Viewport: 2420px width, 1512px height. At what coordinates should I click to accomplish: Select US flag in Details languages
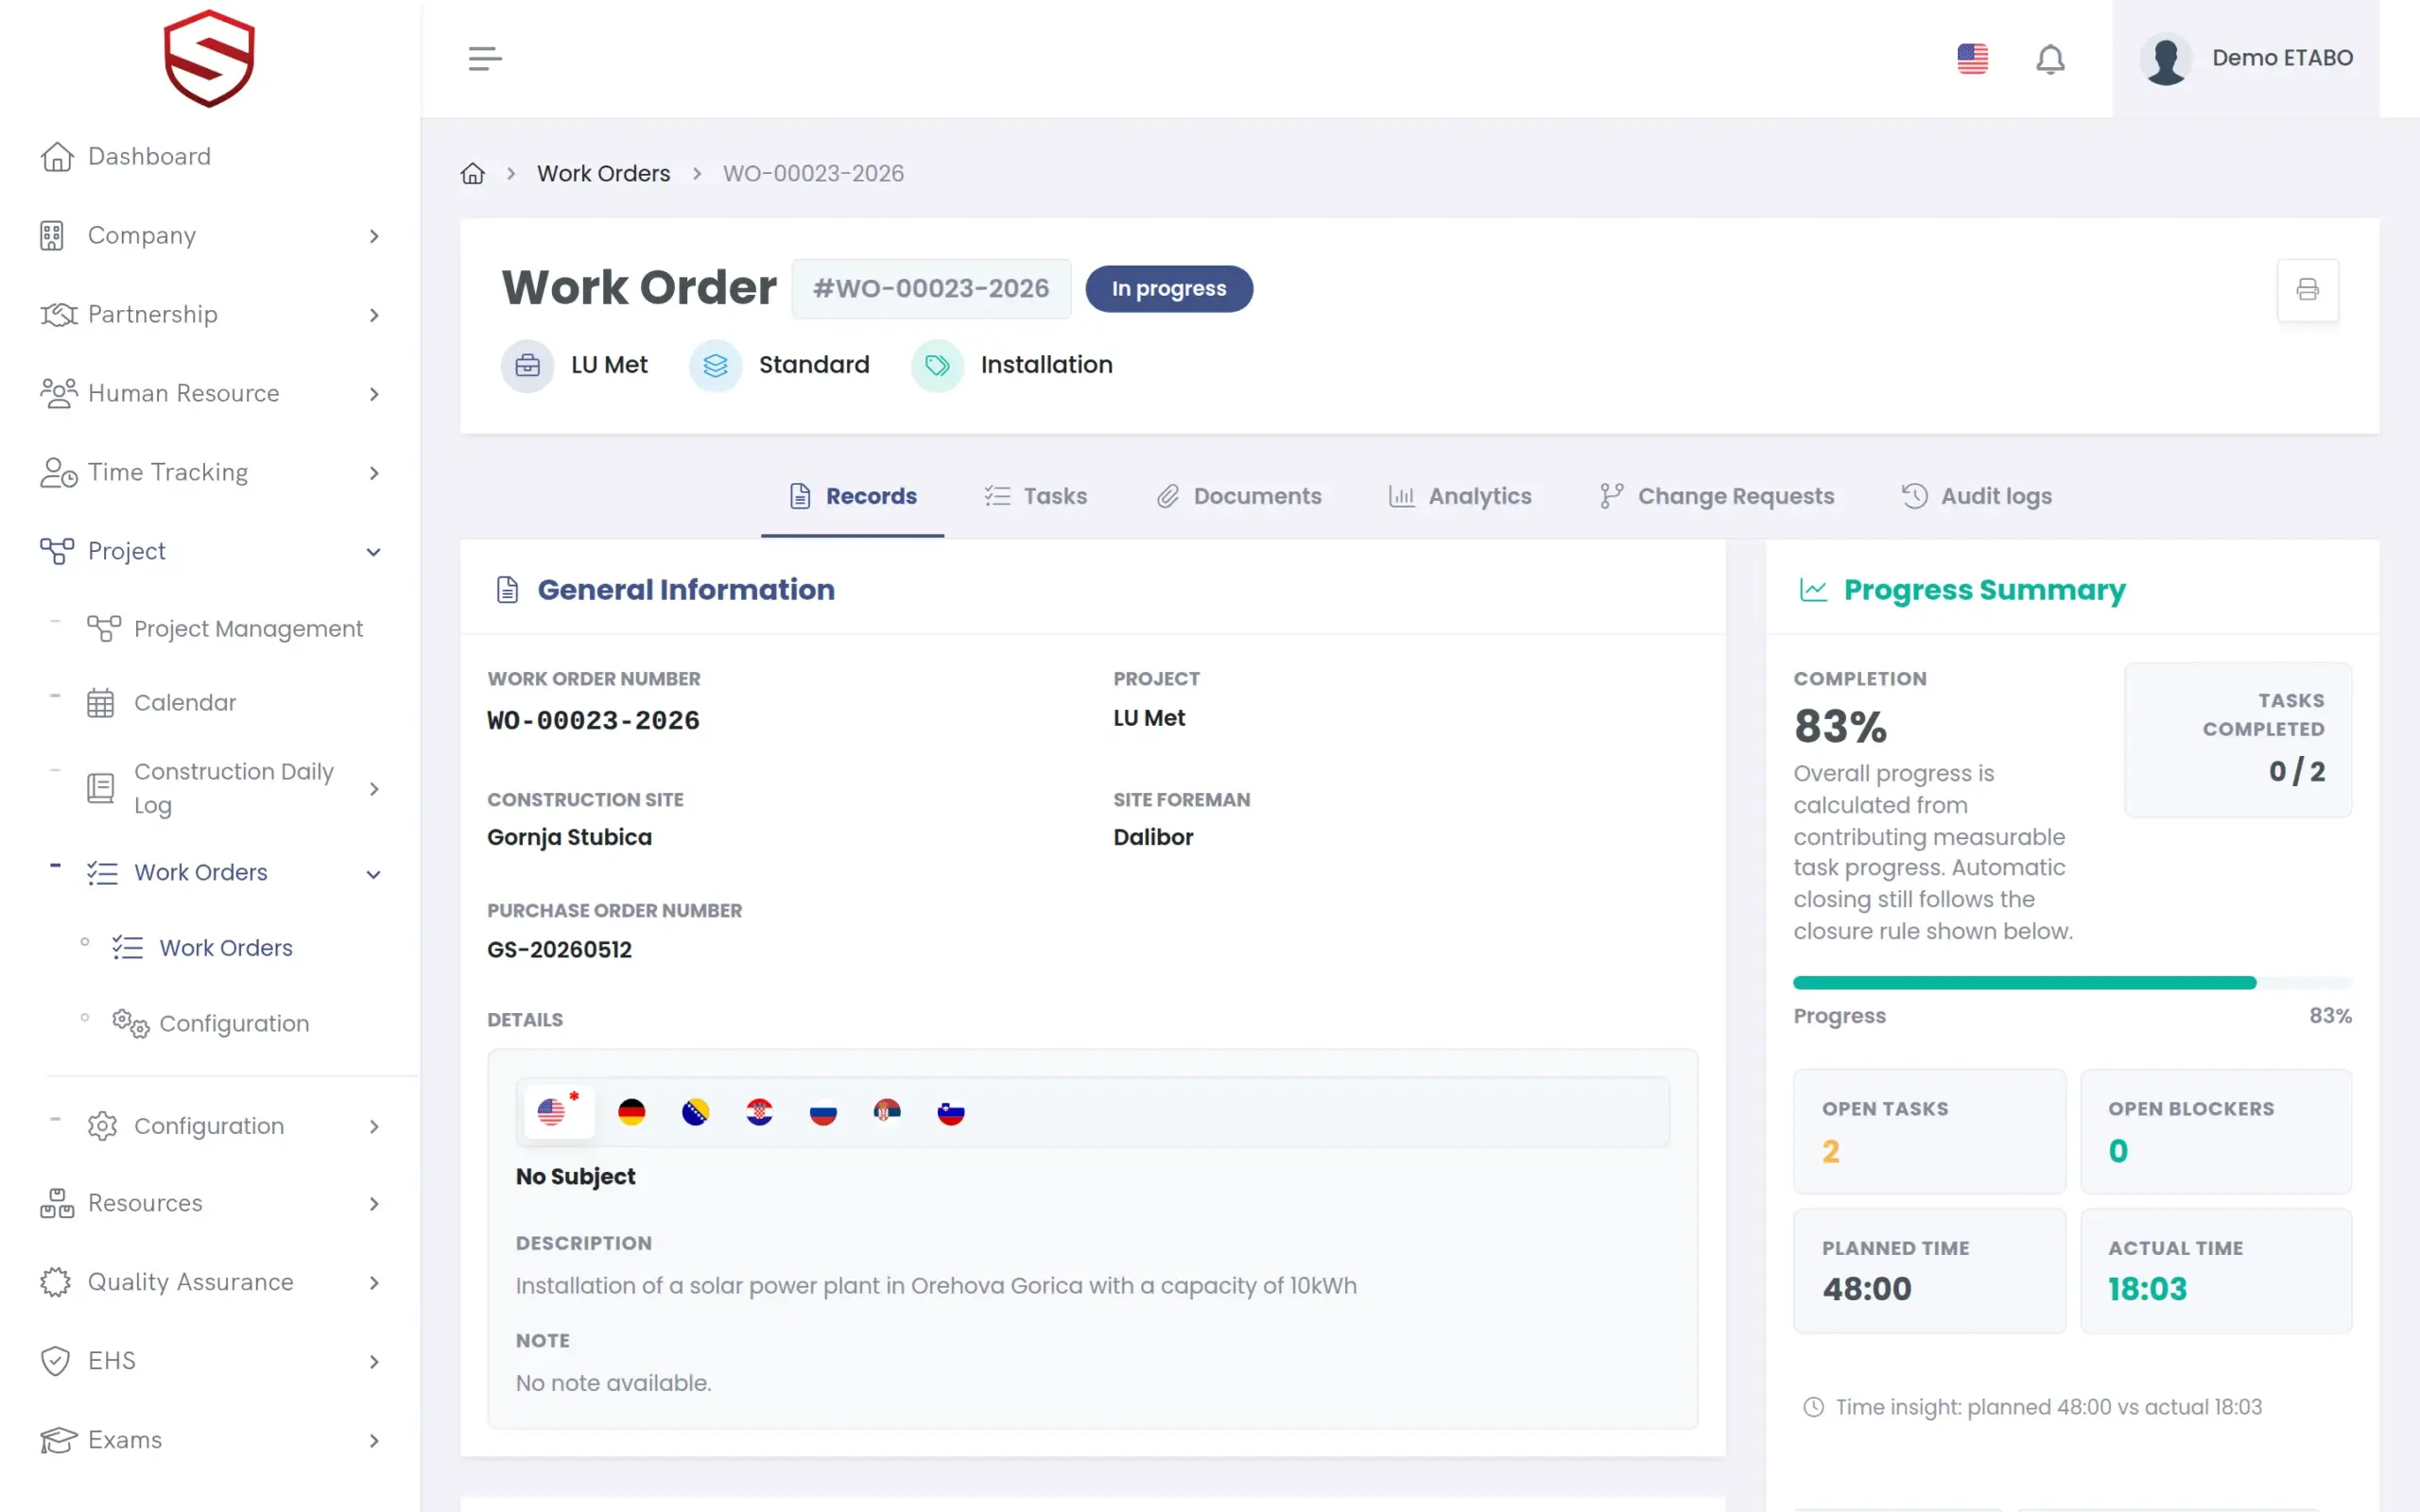[558, 1111]
